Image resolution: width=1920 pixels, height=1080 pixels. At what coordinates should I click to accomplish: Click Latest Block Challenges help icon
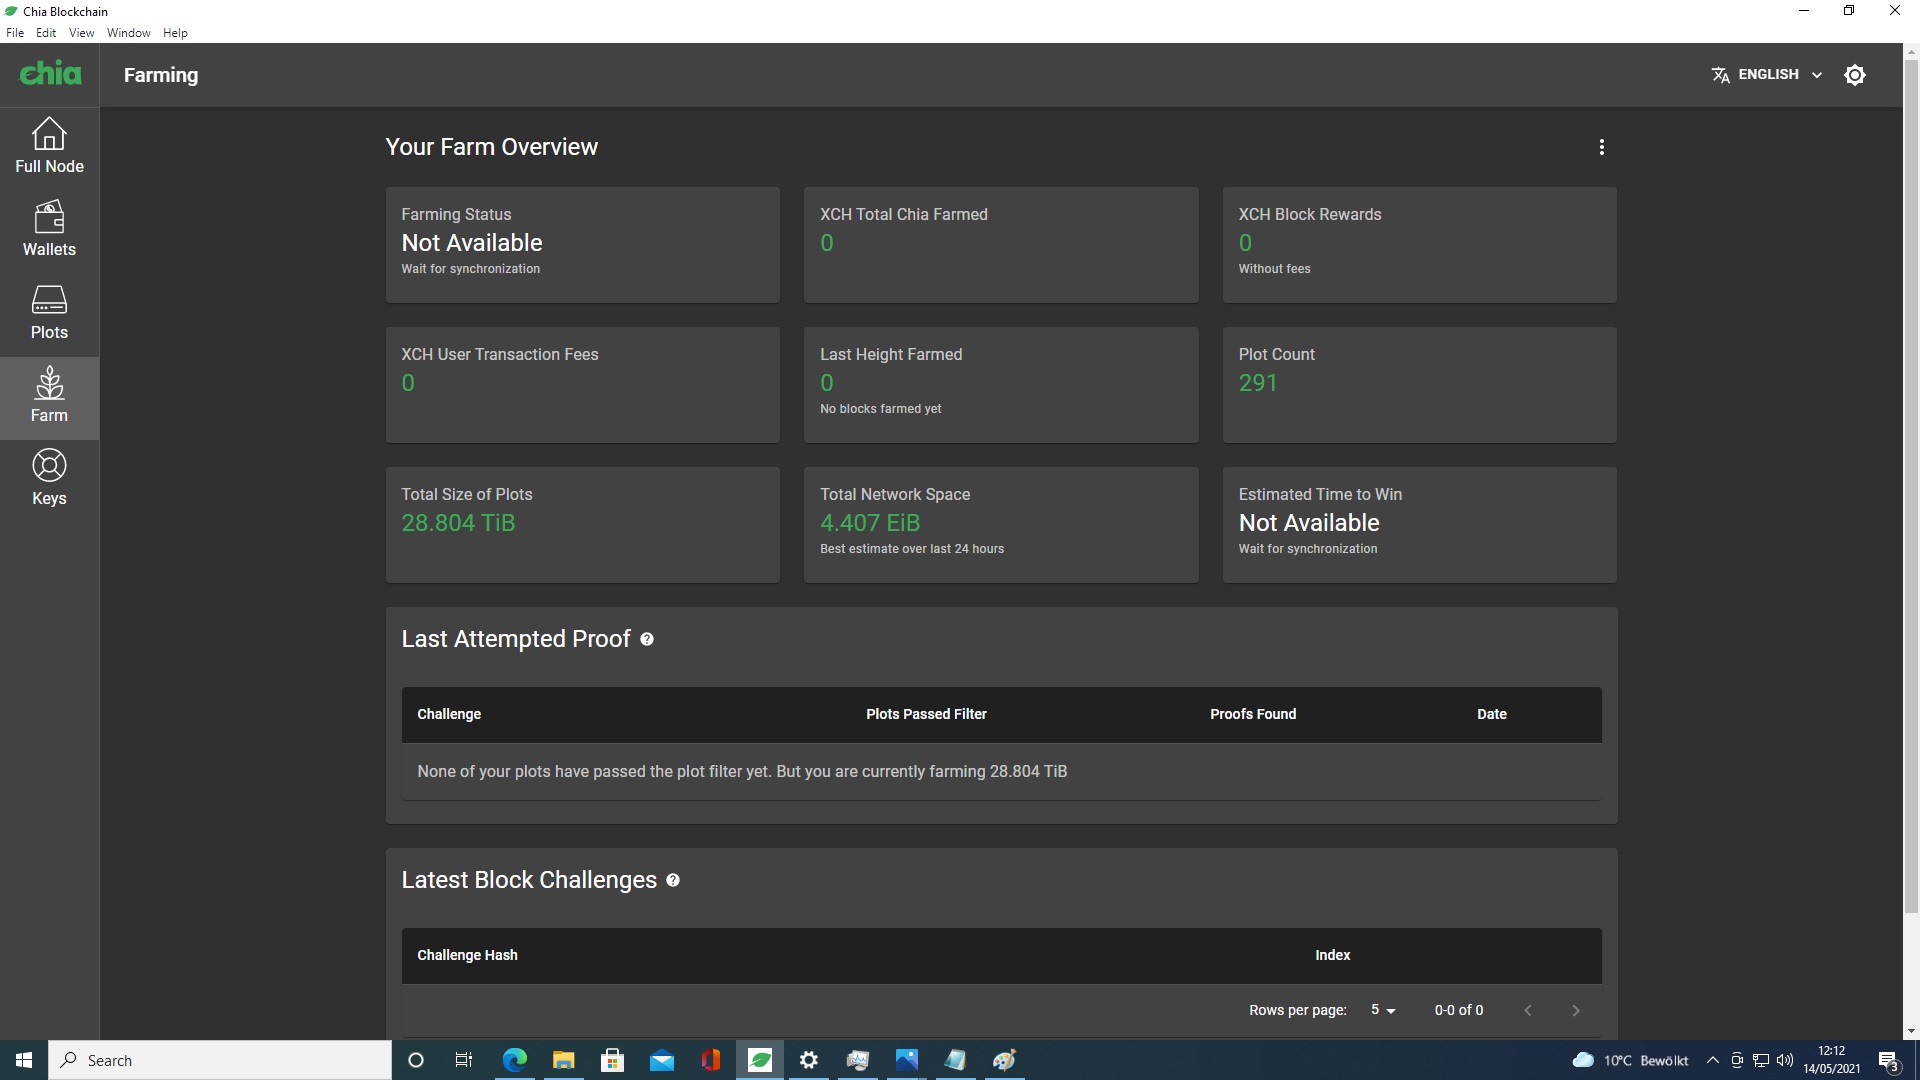tap(673, 880)
